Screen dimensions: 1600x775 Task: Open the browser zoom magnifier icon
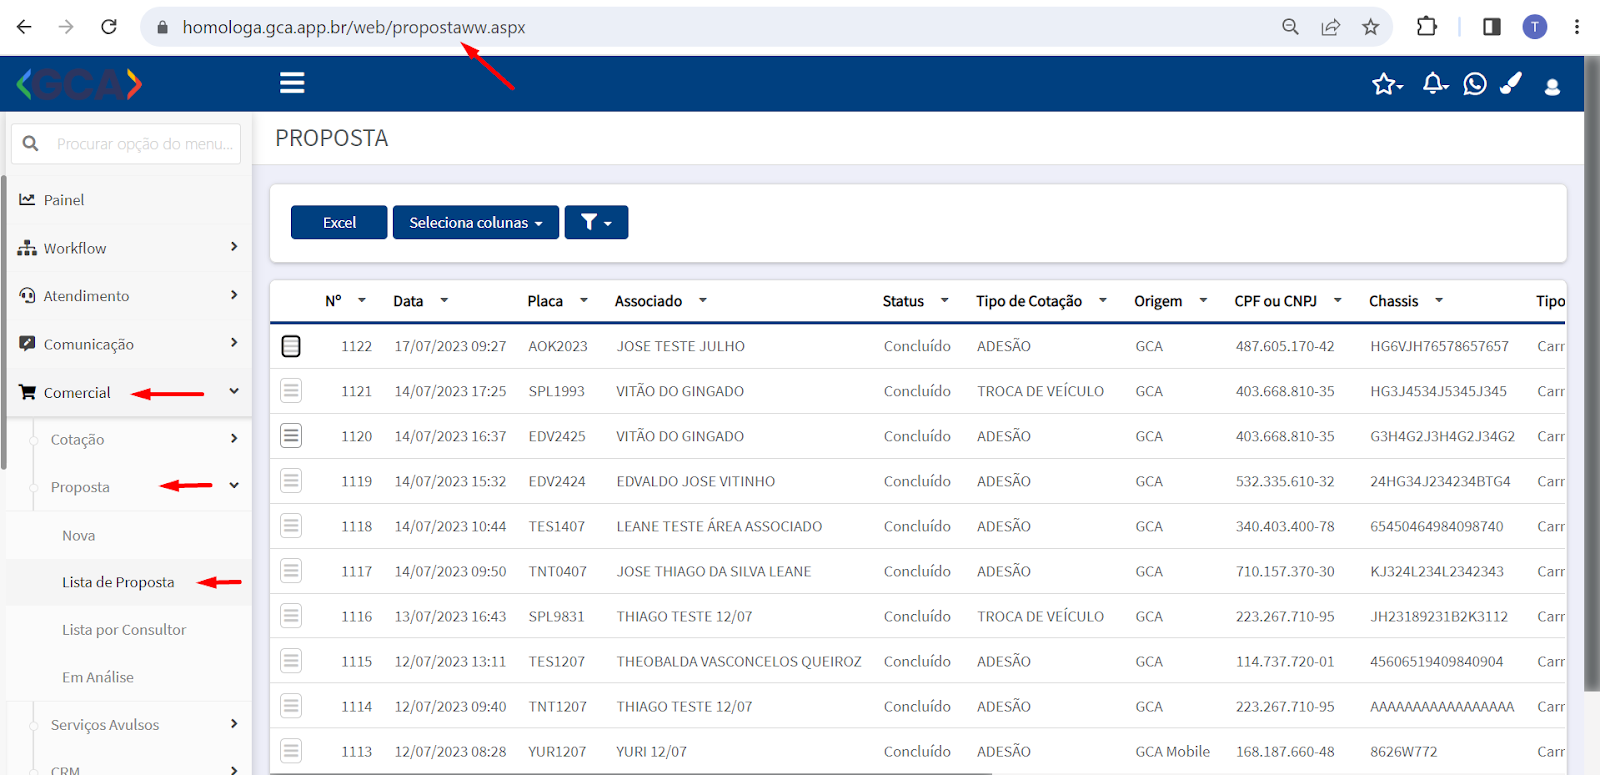click(1290, 27)
